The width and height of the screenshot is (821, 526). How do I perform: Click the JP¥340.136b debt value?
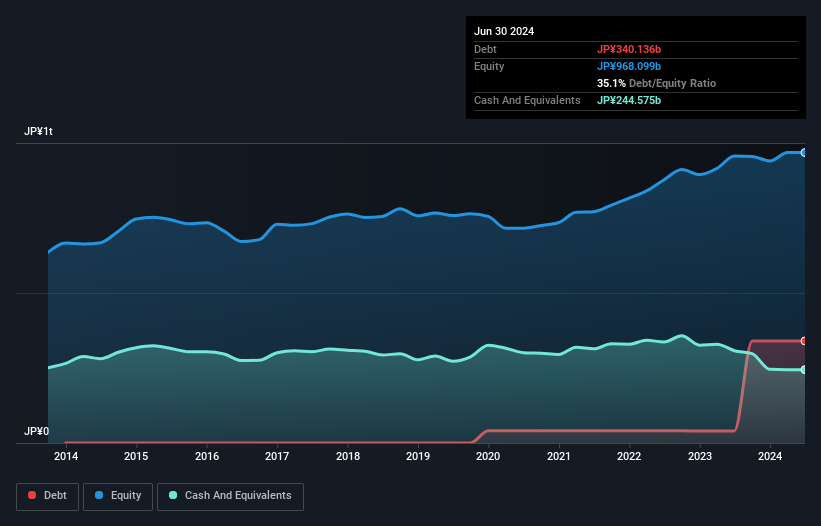[629, 49]
